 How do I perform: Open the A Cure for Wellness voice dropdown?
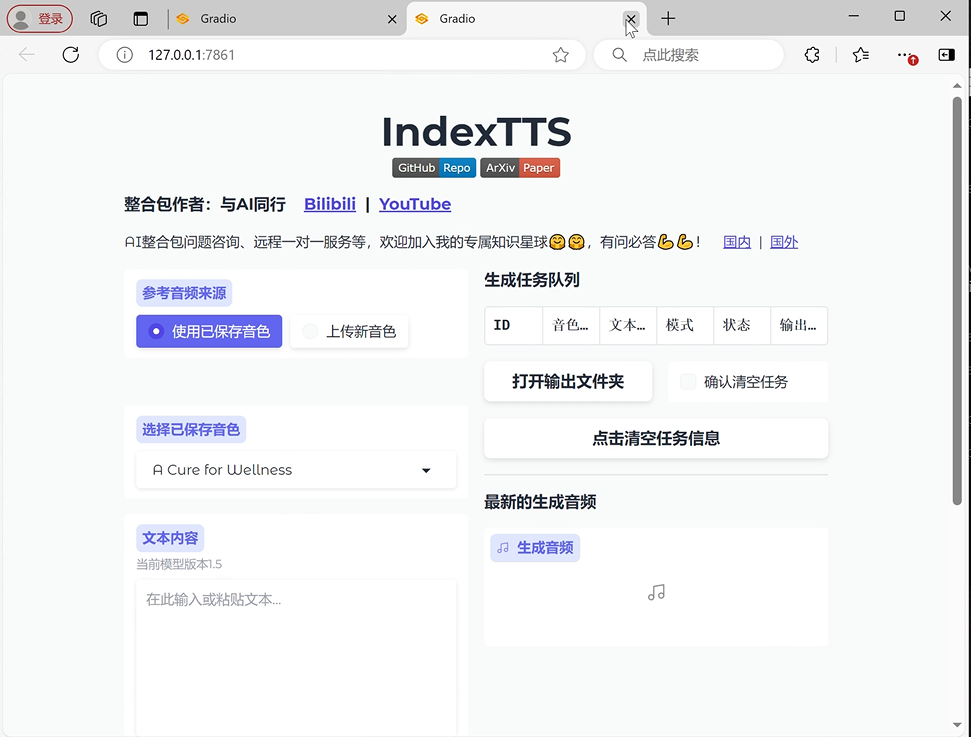(x=296, y=470)
